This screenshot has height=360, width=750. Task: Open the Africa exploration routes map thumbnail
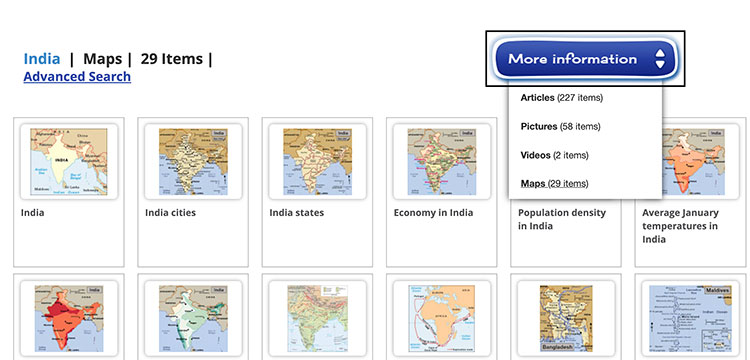[442, 319]
